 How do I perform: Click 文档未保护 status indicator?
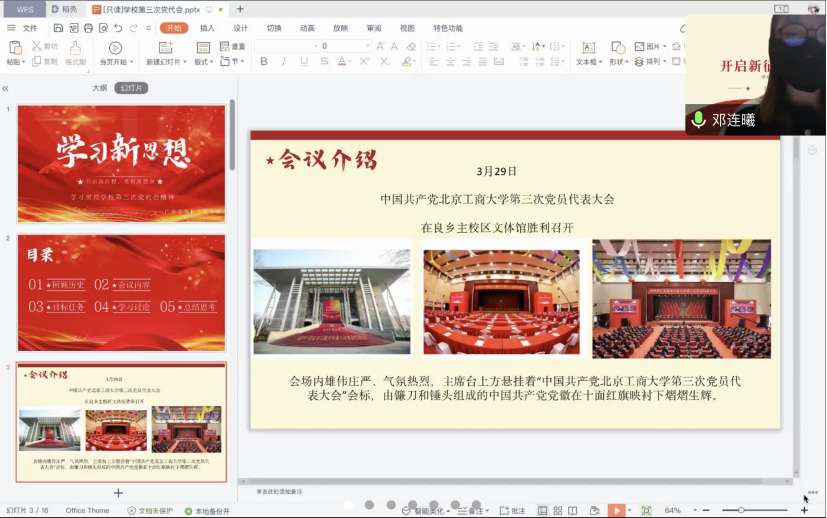point(150,511)
